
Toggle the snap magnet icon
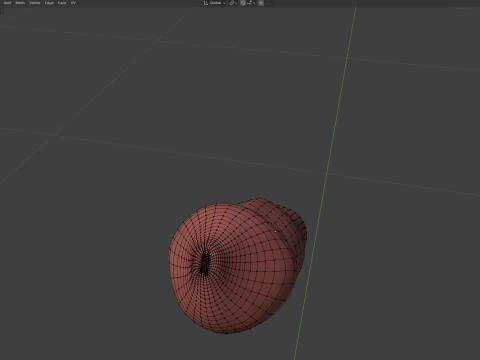(x=243, y=3)
